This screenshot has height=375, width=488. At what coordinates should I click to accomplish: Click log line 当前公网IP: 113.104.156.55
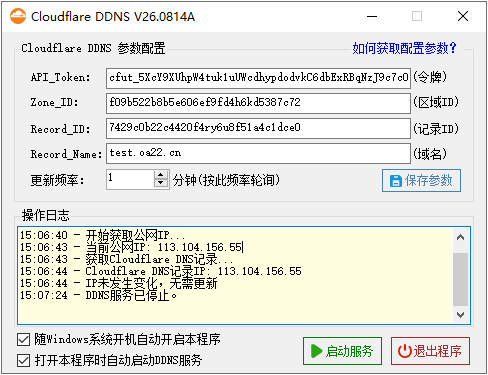[131, 247]
